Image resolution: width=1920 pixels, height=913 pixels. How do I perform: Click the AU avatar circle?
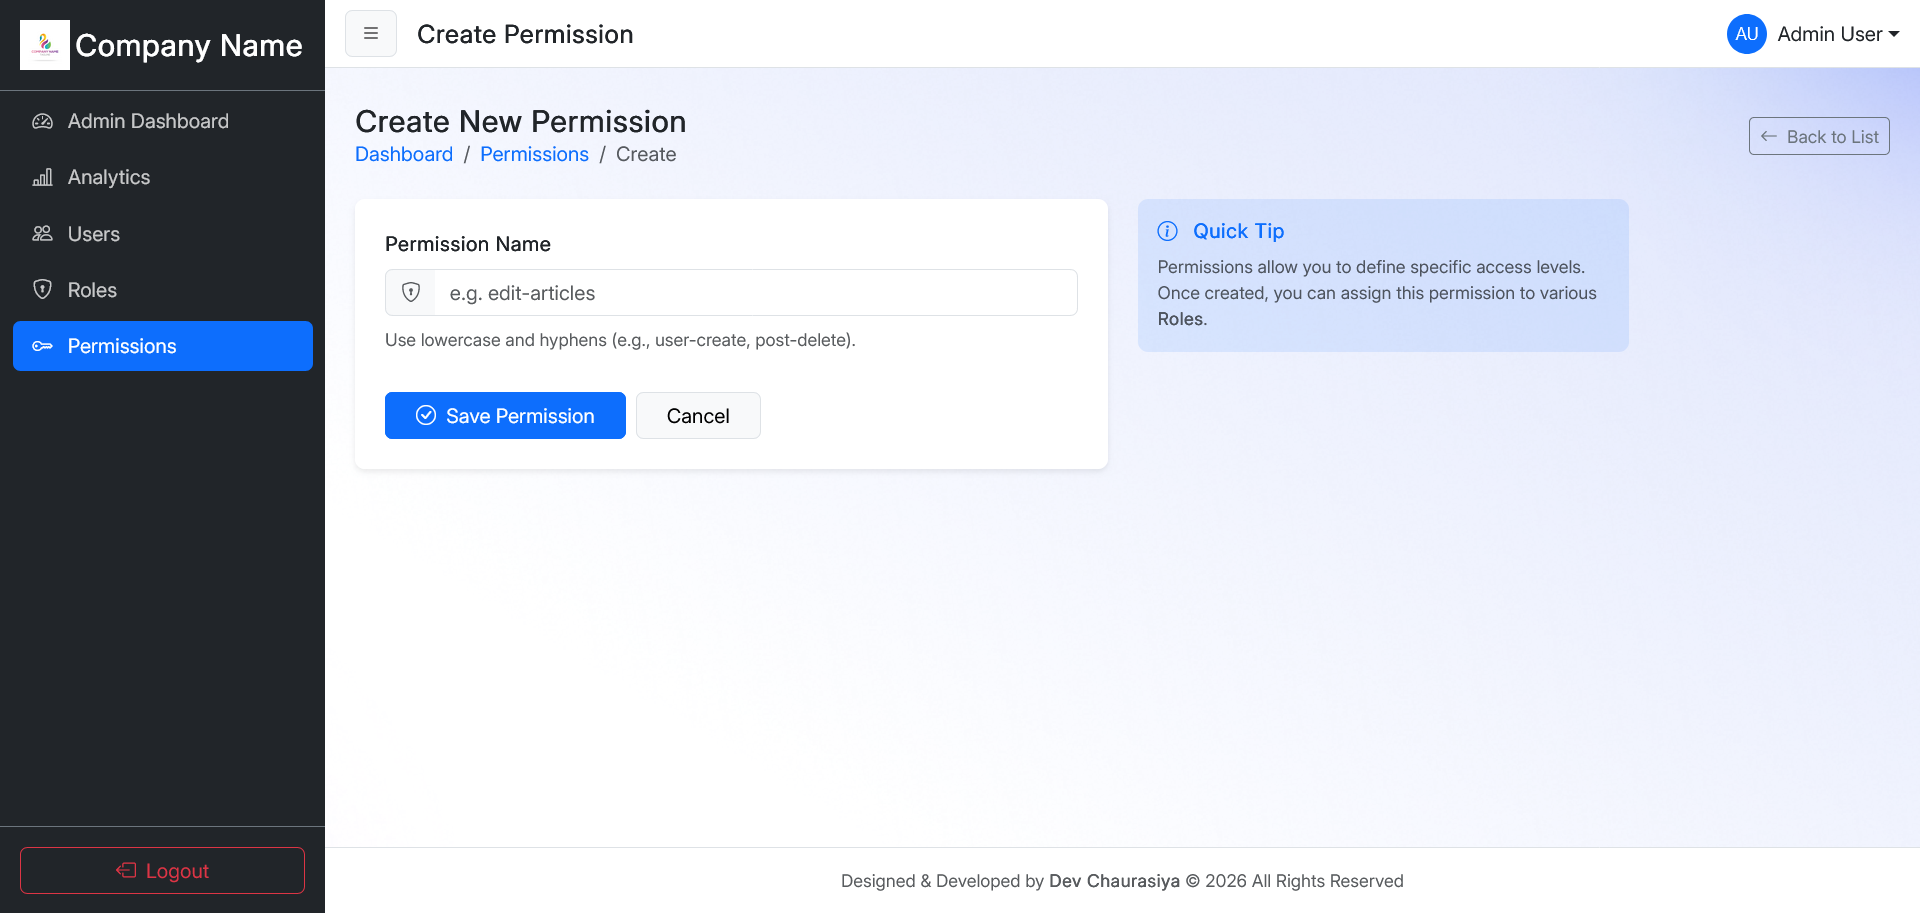click(1746, 34)
